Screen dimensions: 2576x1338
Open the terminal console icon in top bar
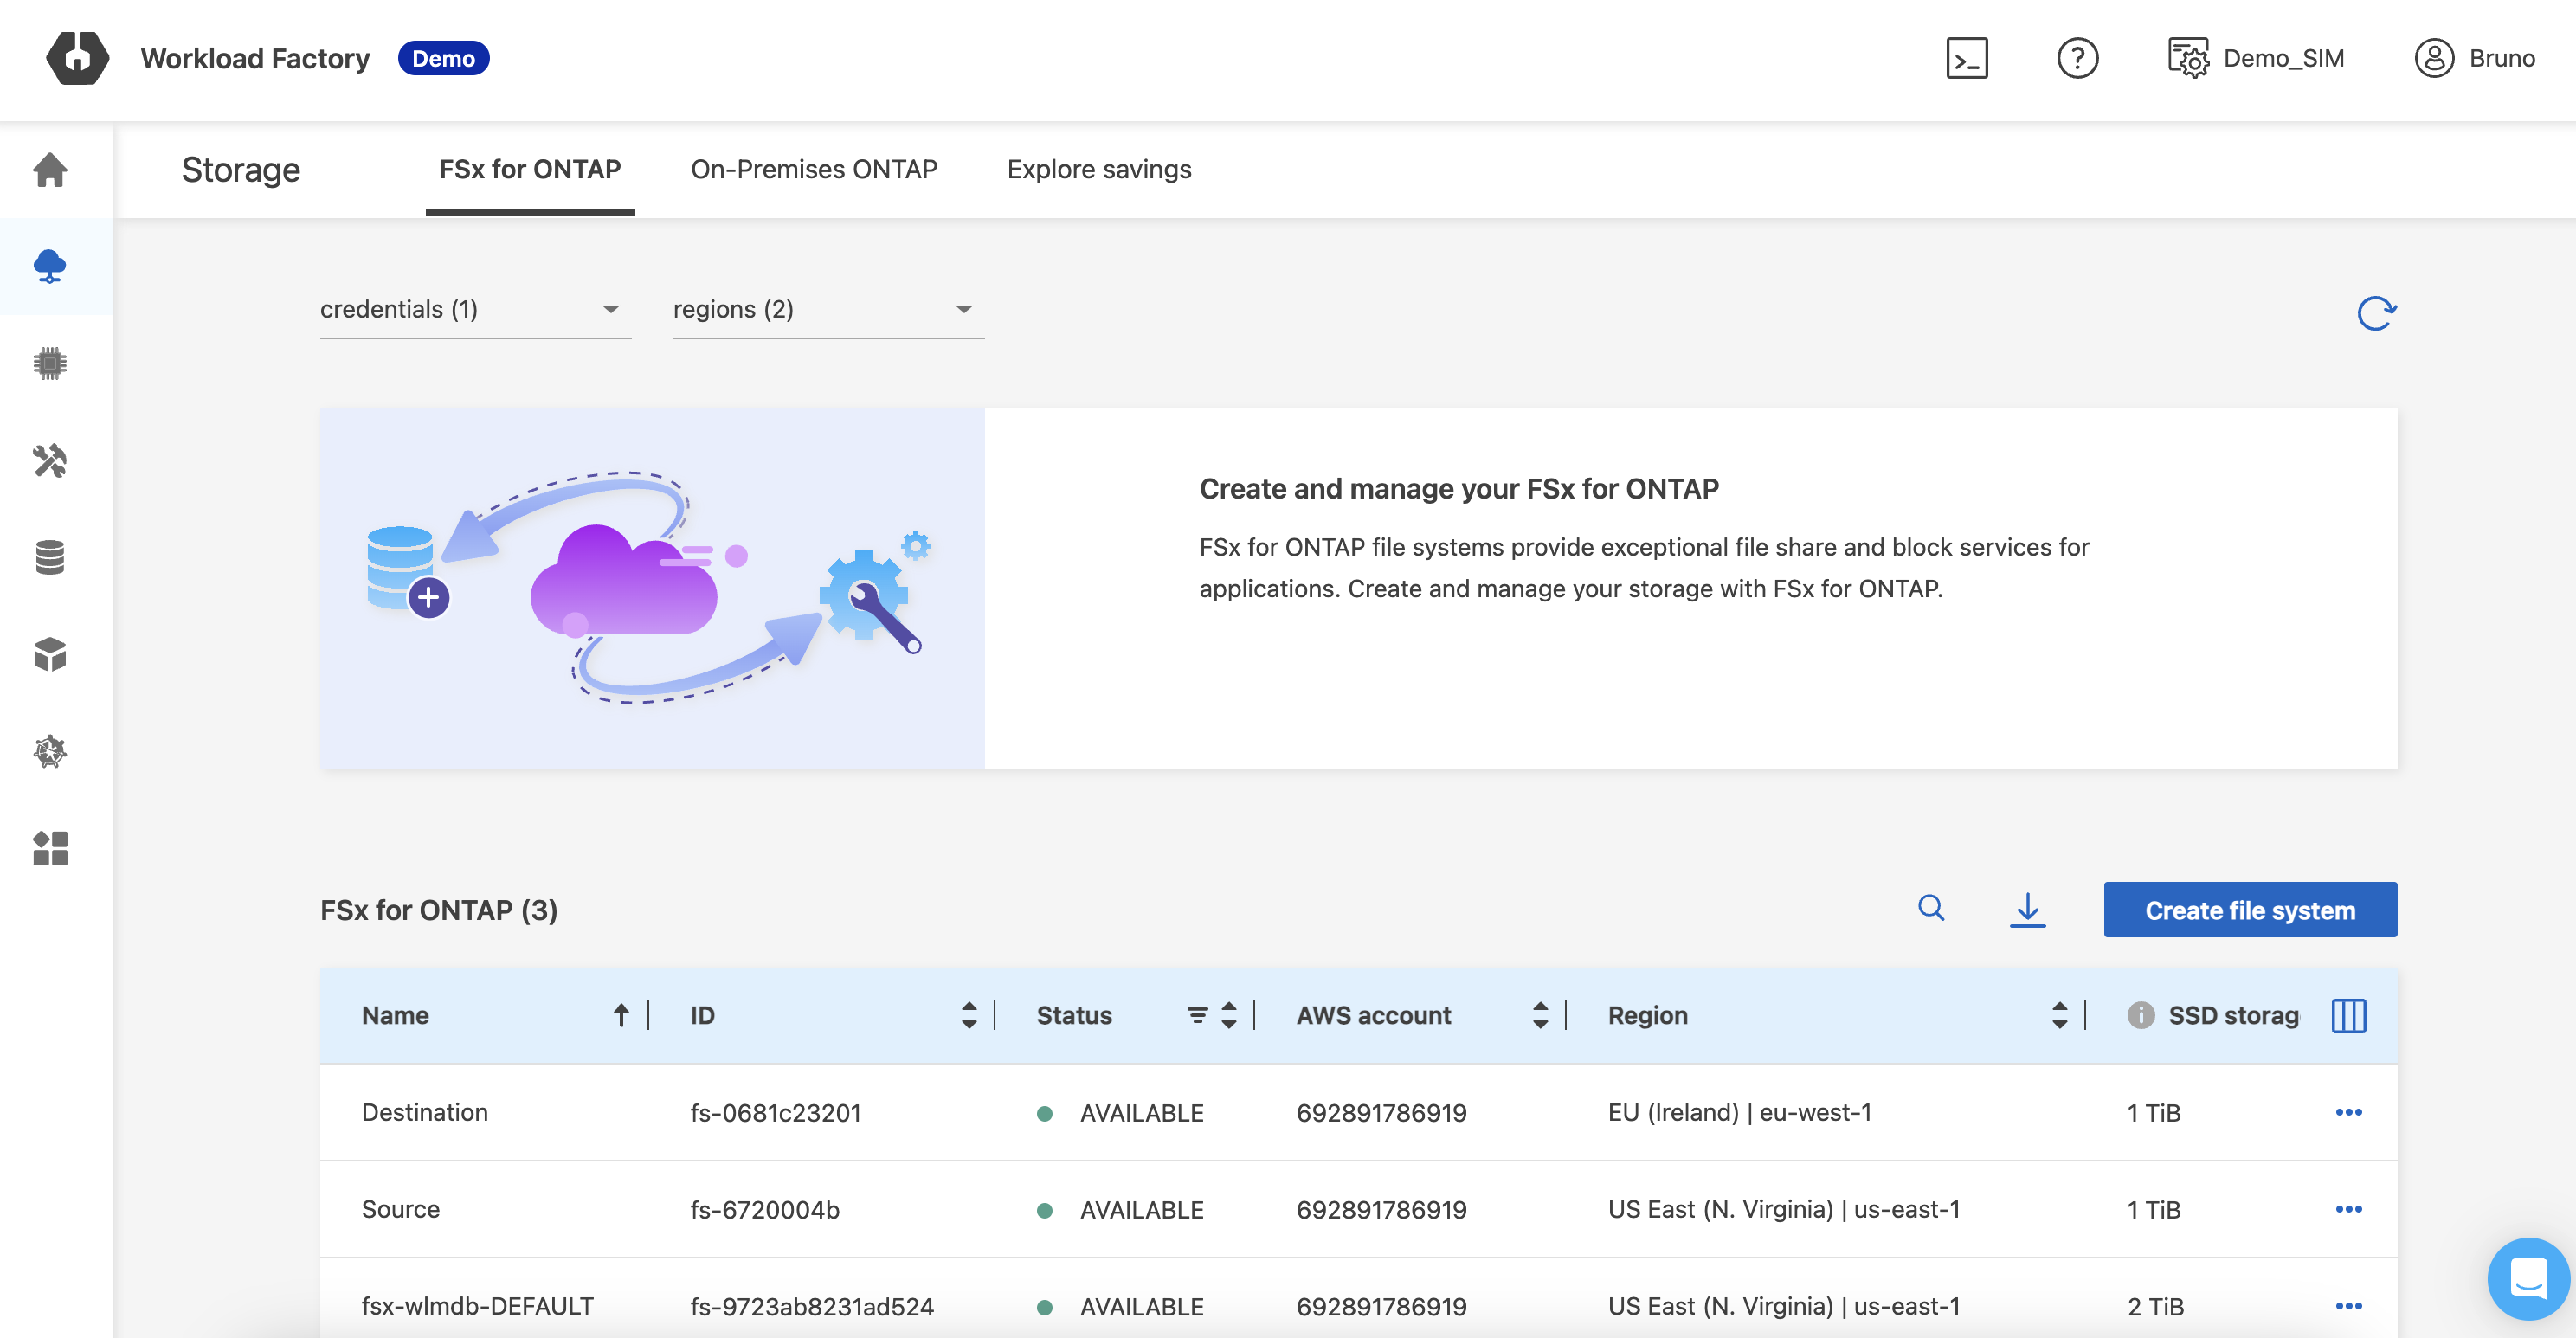(x=1966, y=59)
